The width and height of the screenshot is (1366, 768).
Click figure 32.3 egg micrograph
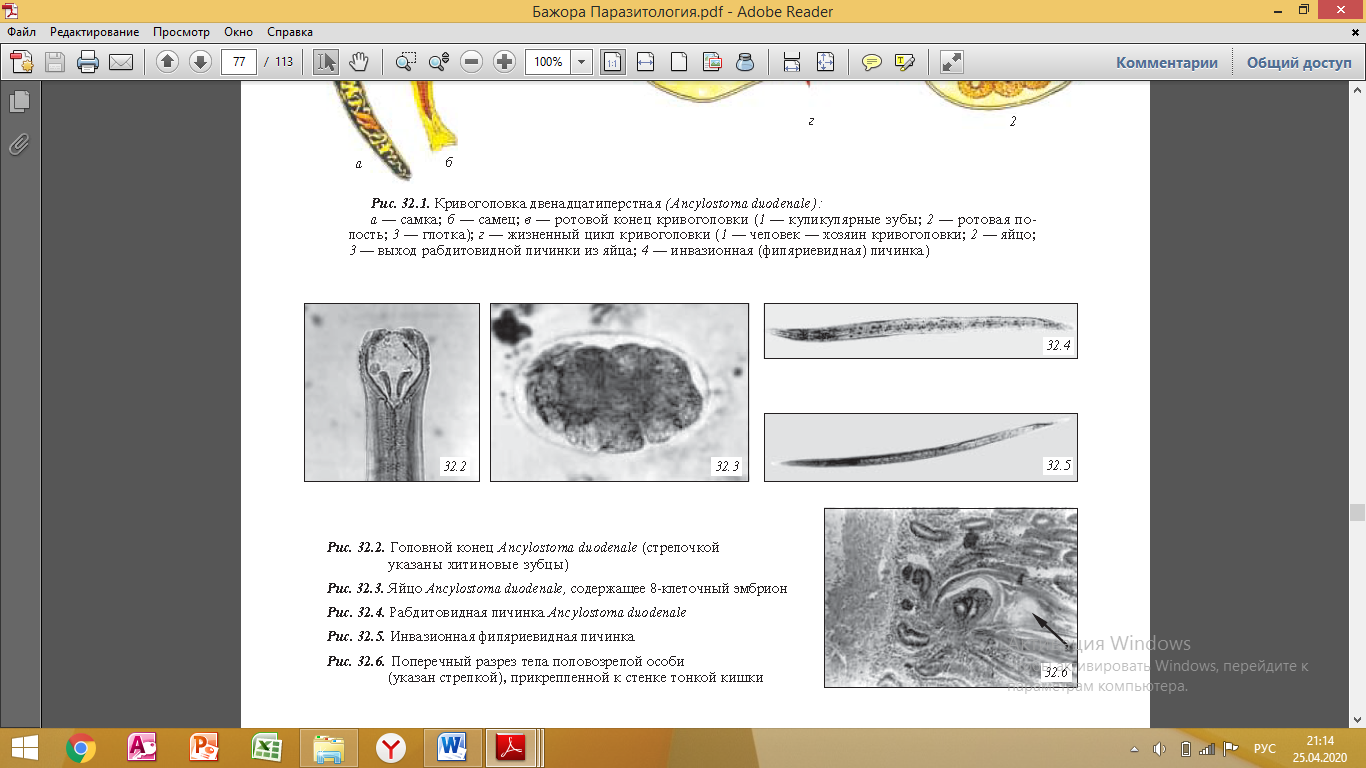(x=619, y=392)
